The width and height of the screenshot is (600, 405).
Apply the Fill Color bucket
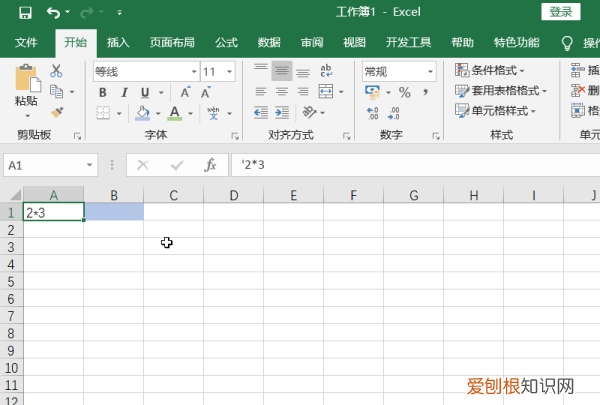click(143, 113)
